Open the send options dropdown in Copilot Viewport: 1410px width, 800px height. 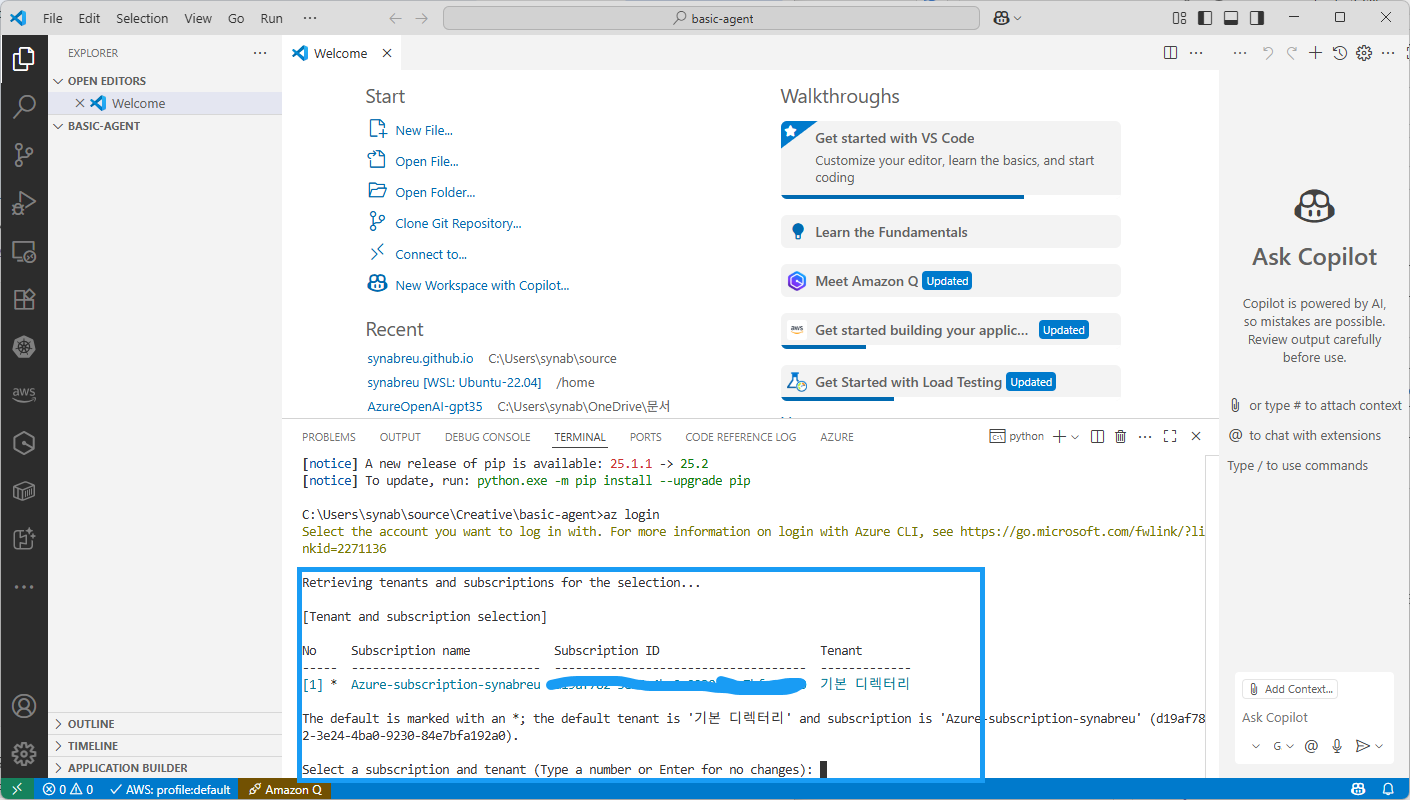tap(1379, 746)
